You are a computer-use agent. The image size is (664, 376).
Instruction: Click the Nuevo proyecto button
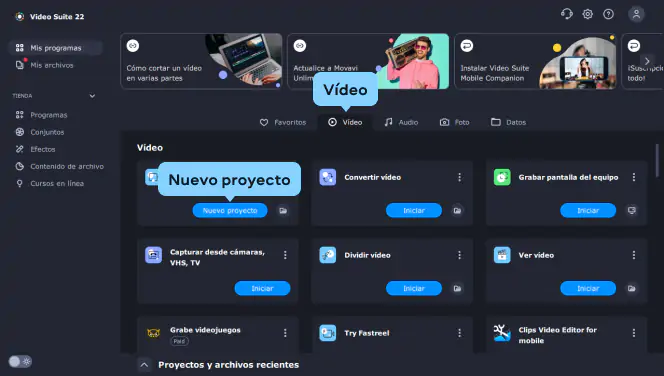point(230,210)
